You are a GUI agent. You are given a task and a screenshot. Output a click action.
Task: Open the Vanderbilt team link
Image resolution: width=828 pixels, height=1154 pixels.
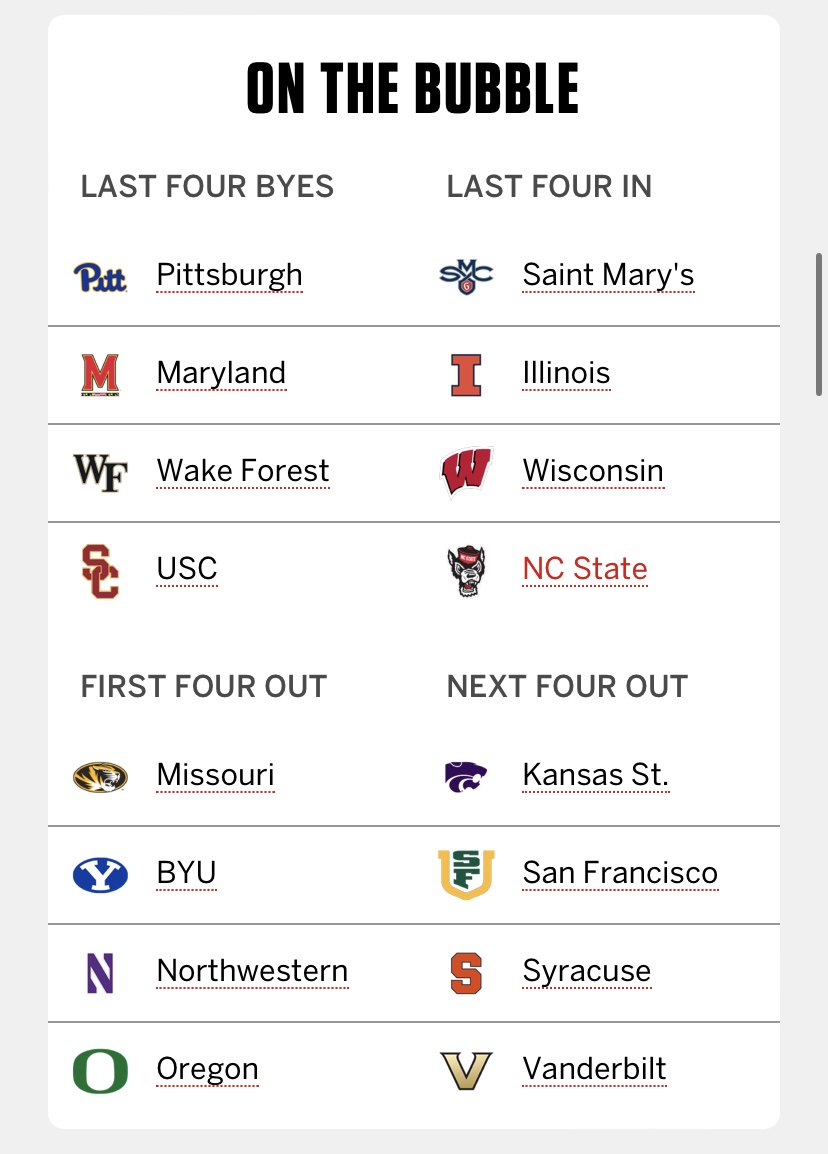pyautogui.click(x=594, y=1069)
